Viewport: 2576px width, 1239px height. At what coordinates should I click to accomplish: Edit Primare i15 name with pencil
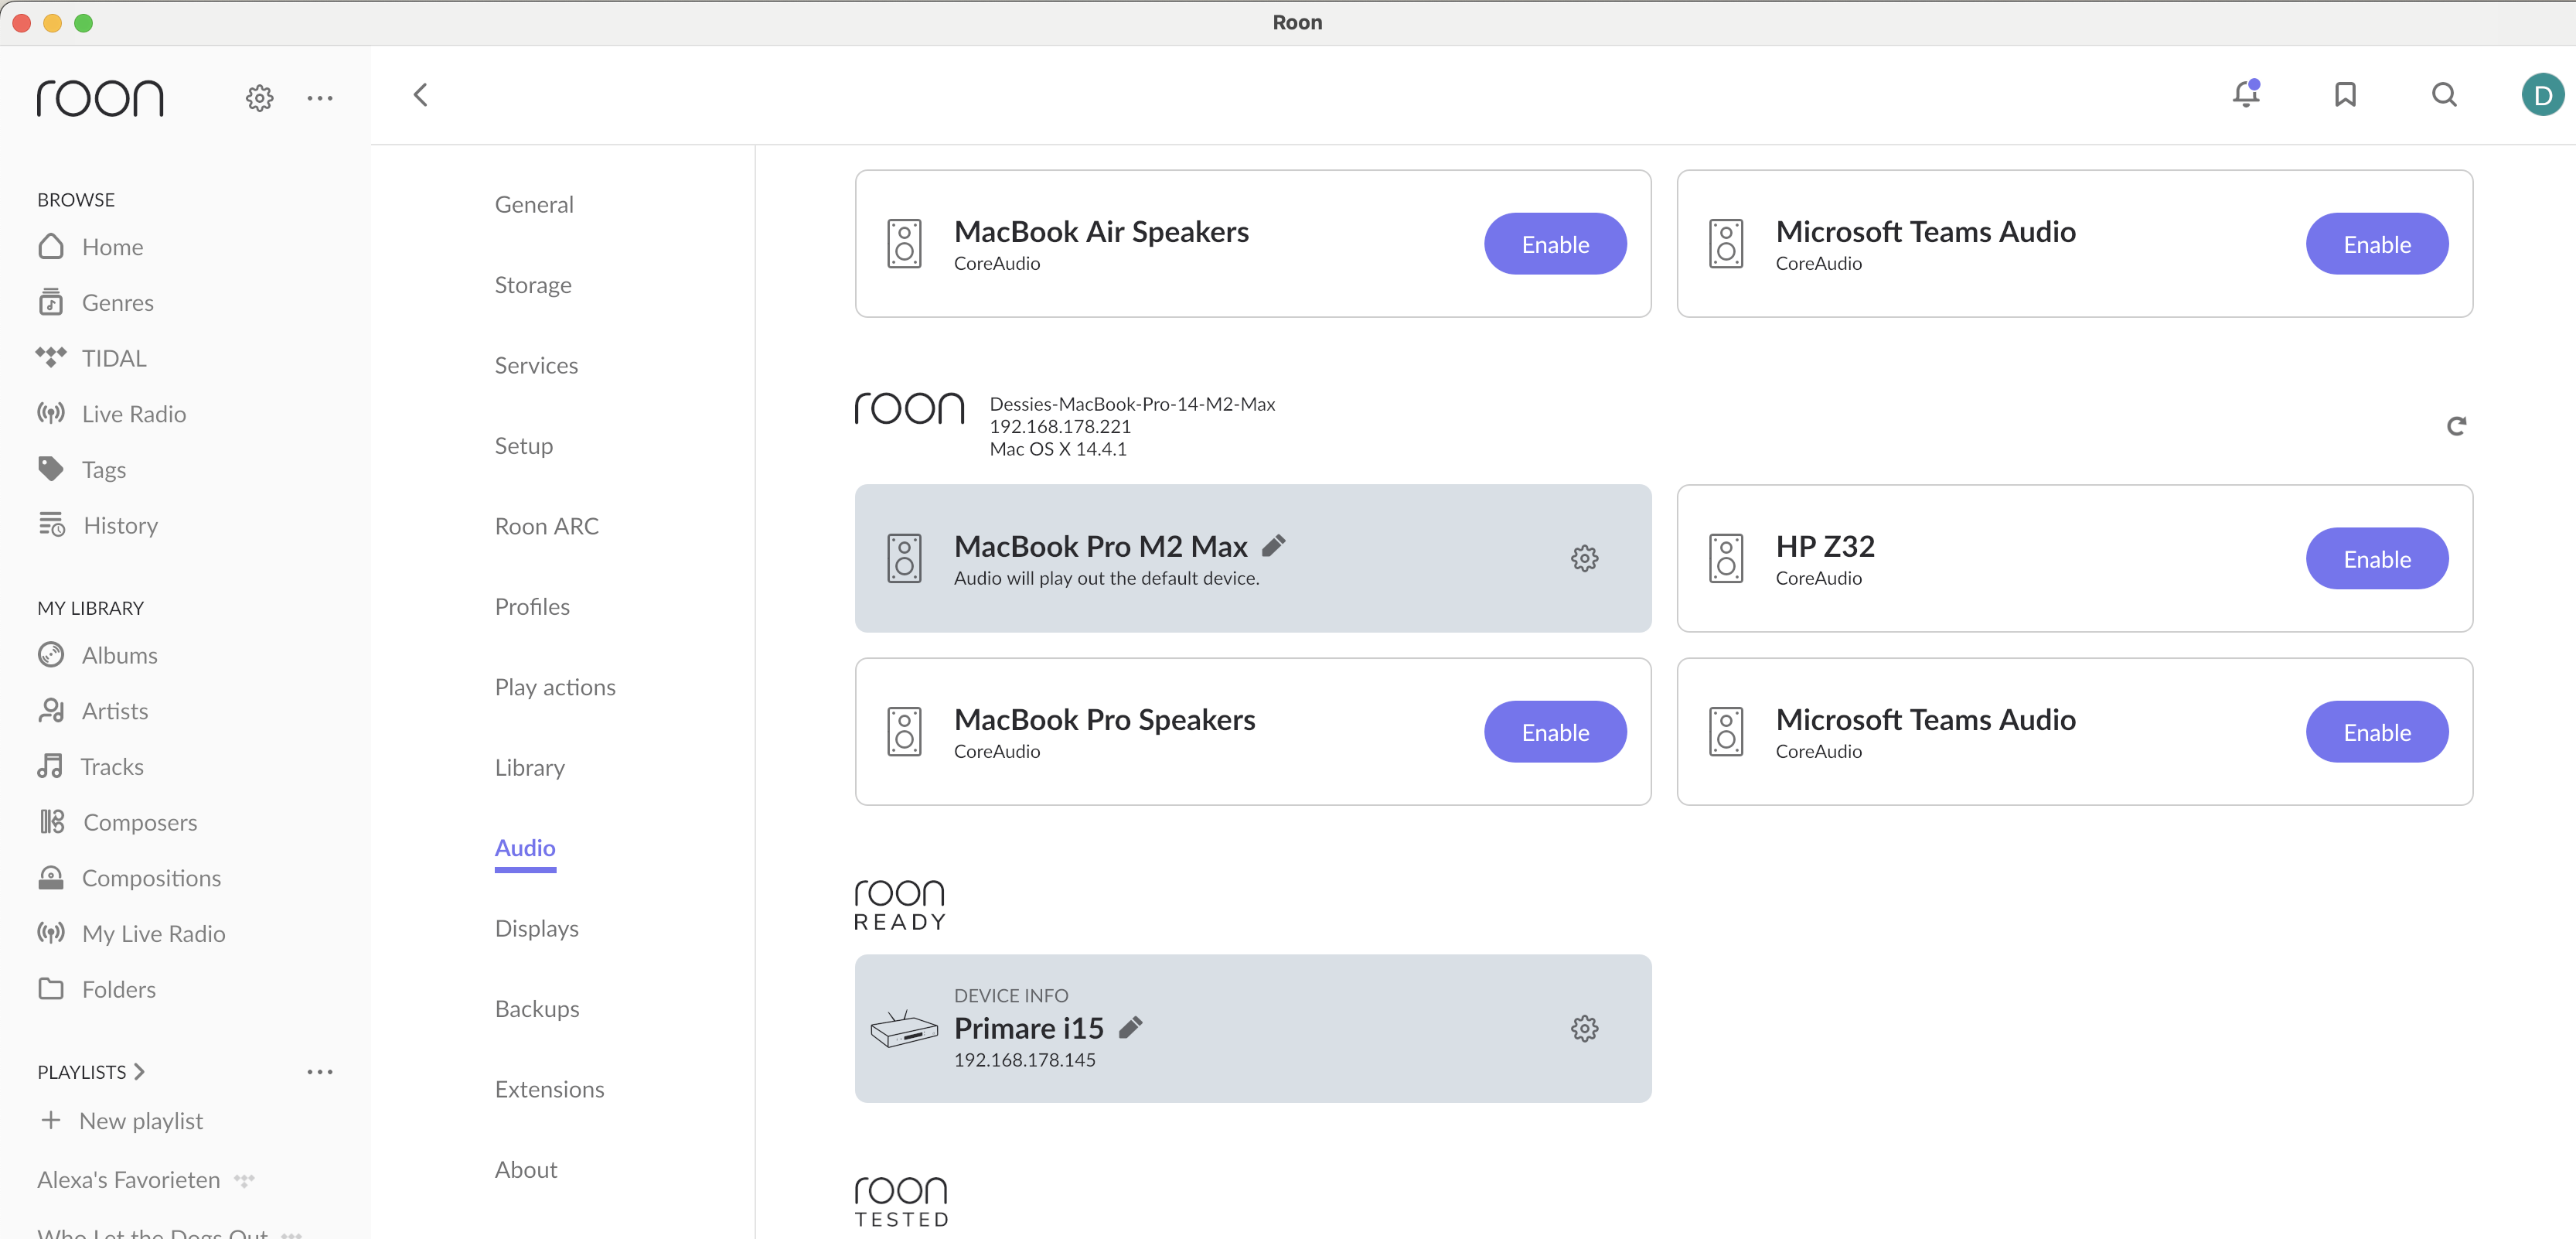pyautogui.click(x=1130, y=1028)
